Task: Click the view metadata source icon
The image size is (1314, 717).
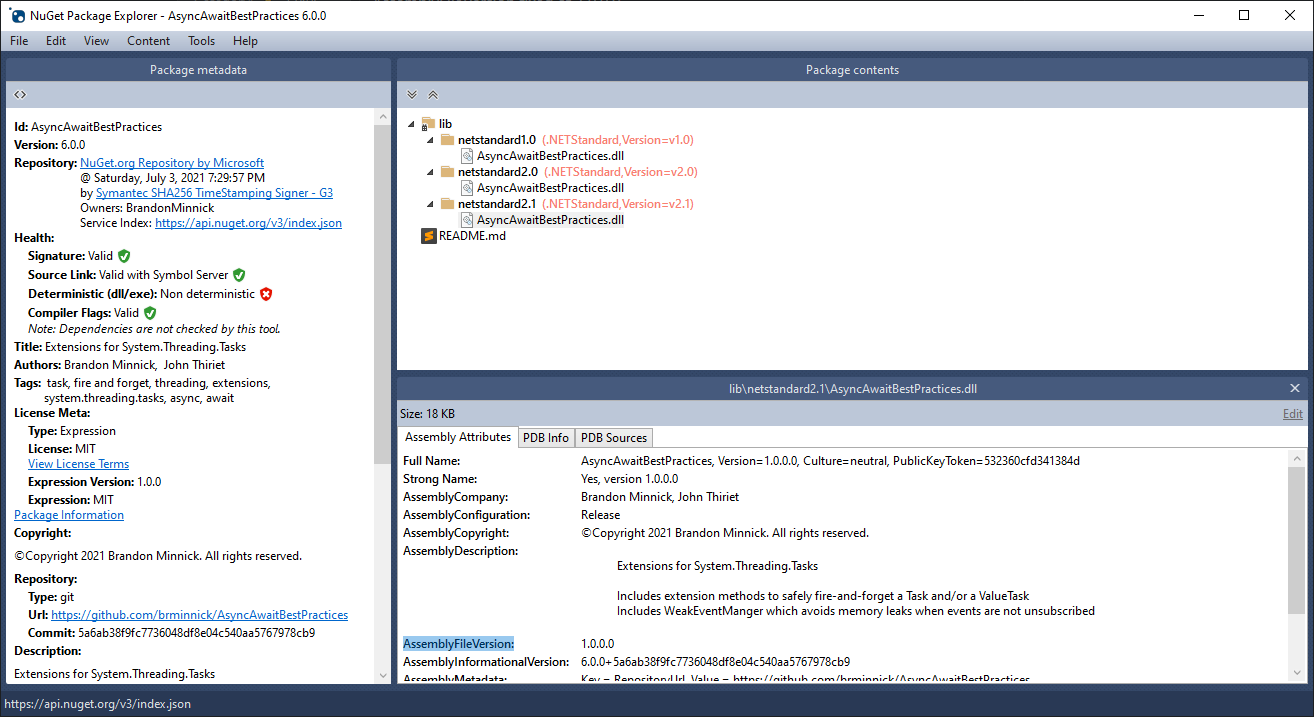Action: [20, 94]
